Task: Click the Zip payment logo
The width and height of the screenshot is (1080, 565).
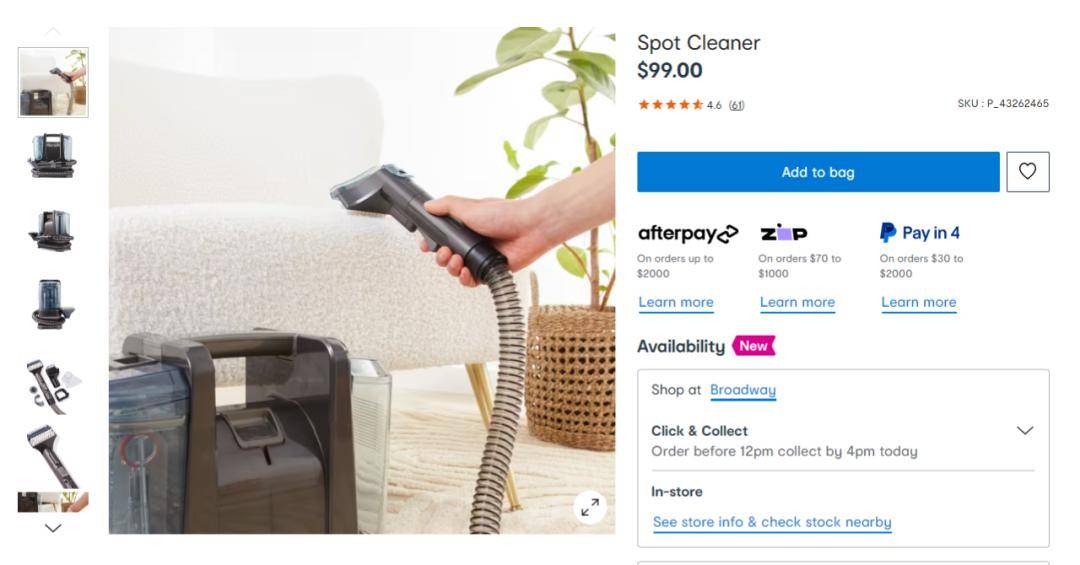Action: (x=783, y=233)
